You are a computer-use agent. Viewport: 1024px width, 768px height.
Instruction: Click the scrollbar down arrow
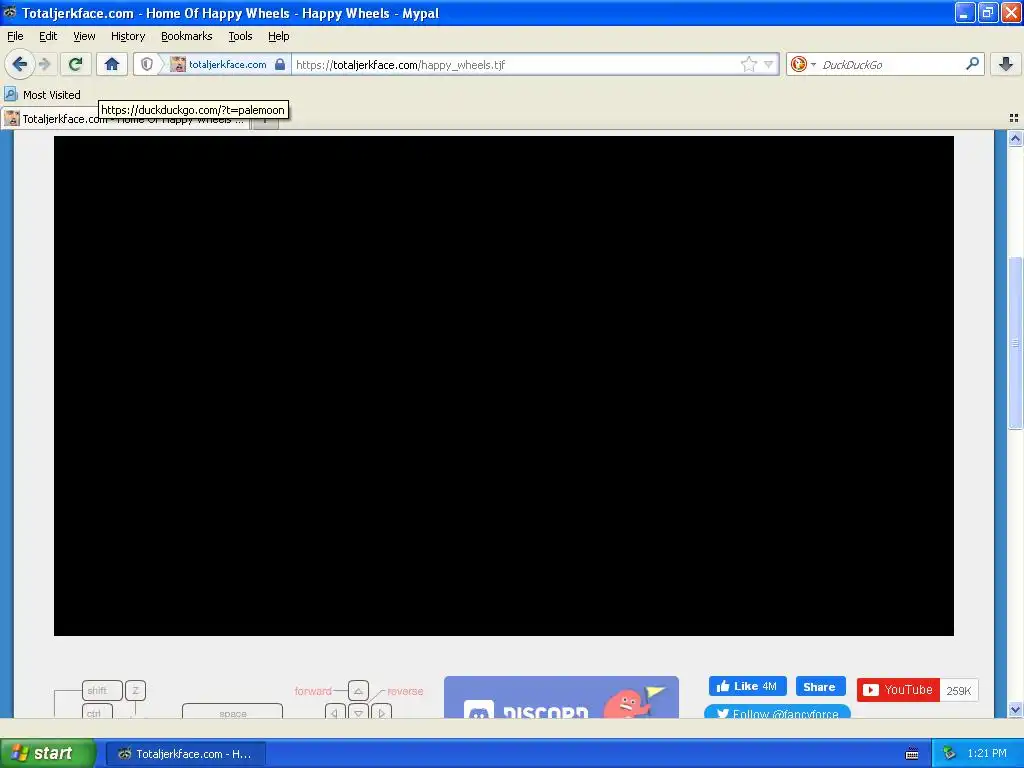(1015, 709)
